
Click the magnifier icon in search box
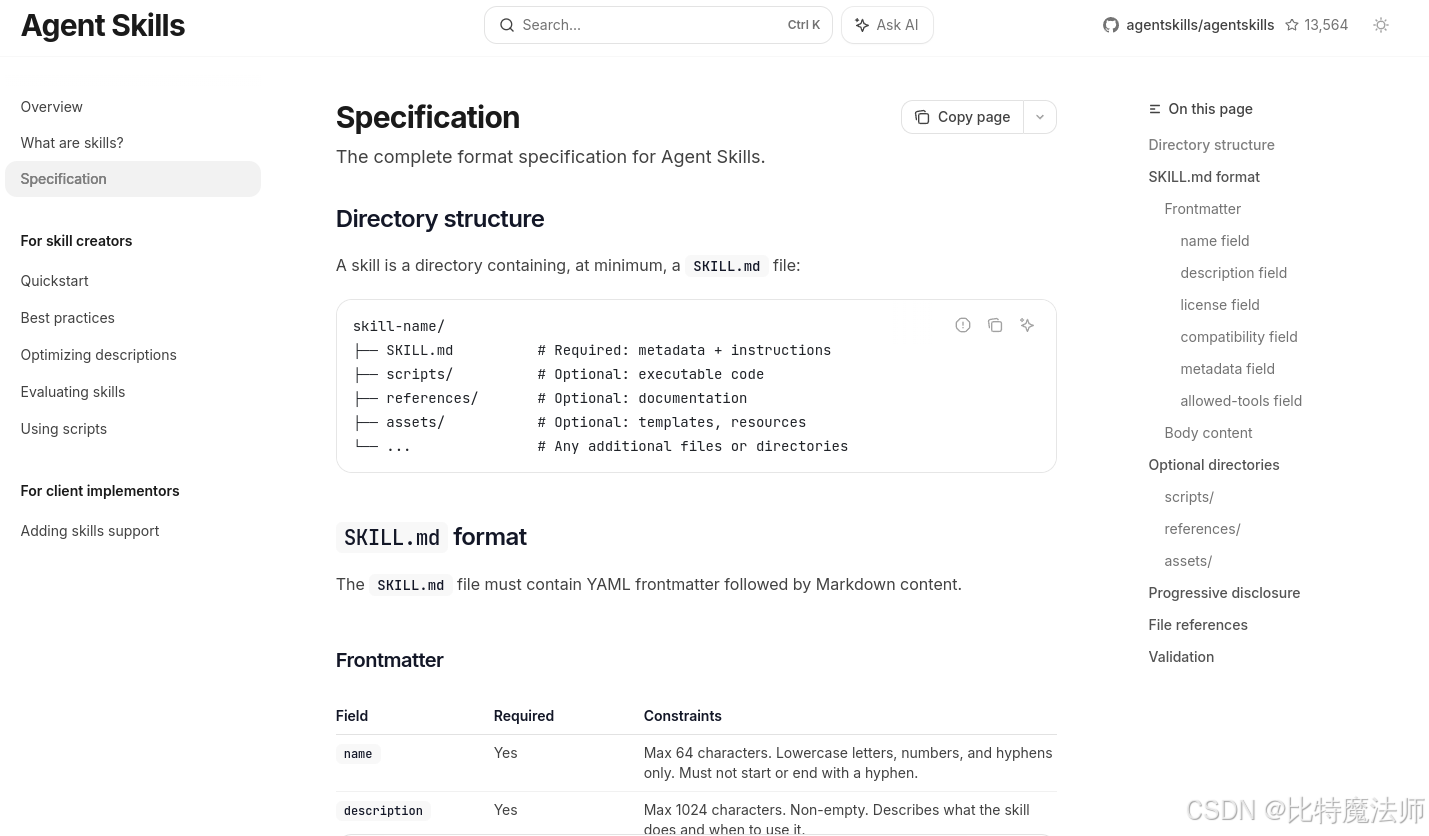click(x=507, y=25)
